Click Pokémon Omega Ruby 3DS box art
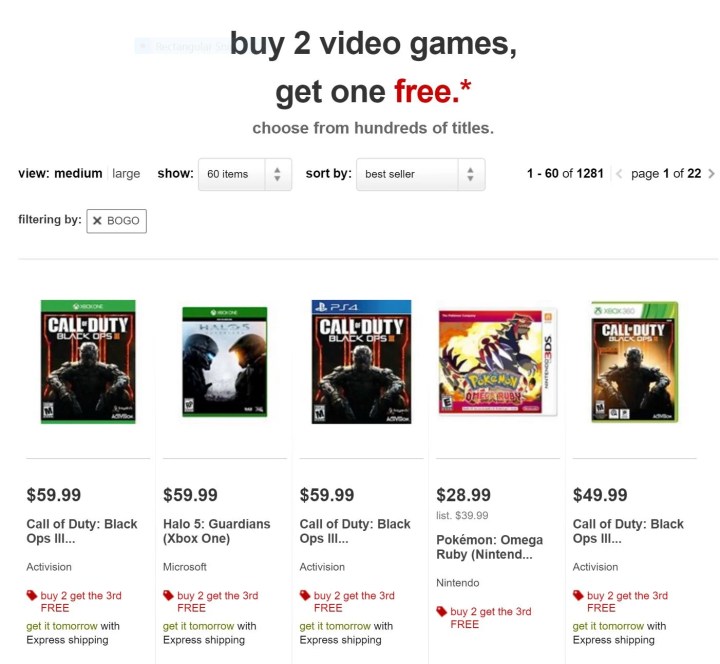 click(498, 361)
